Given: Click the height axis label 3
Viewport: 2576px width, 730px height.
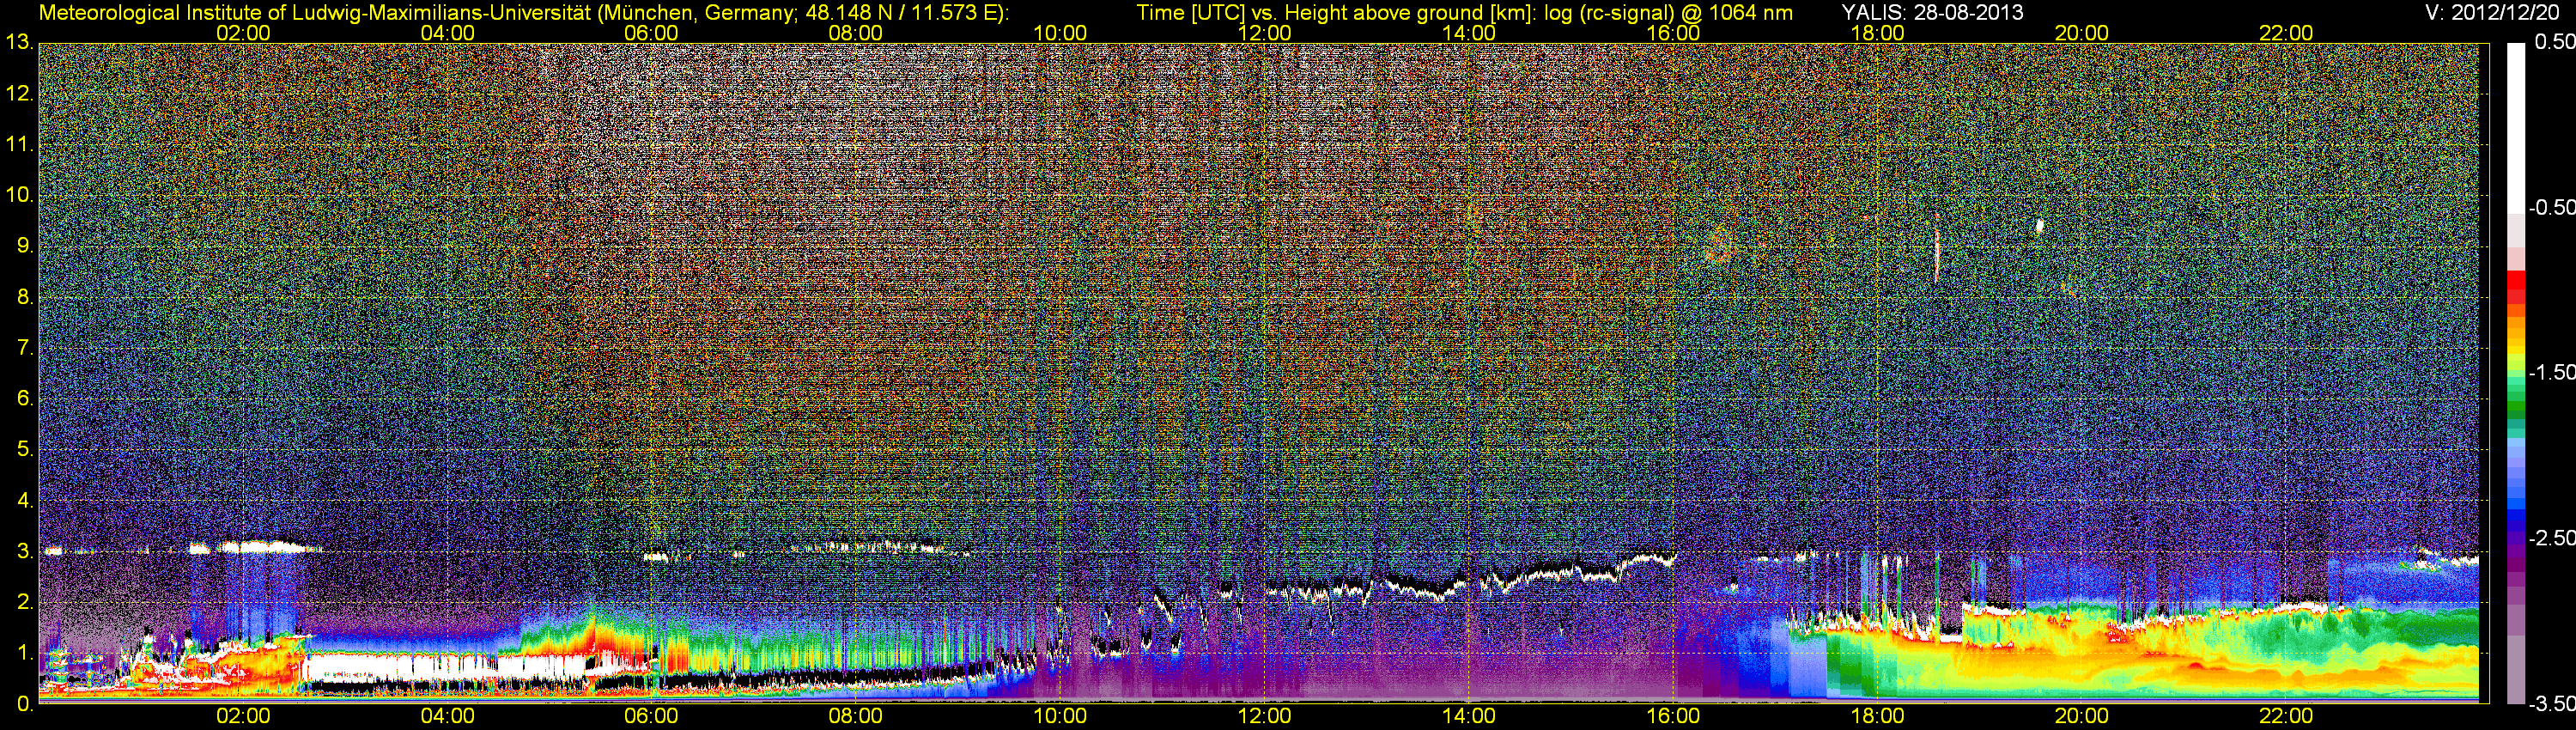Looking at the screenshot, I should pos(24,551).
